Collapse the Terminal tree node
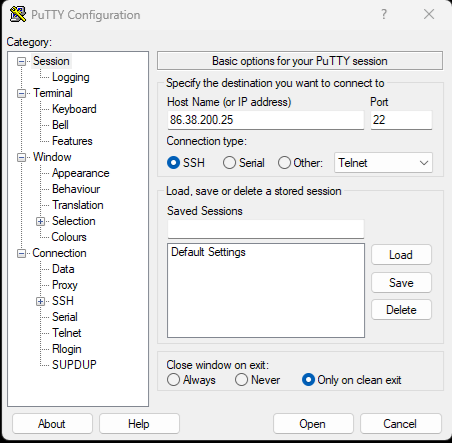The image size is (452, 443). point(21,93)
